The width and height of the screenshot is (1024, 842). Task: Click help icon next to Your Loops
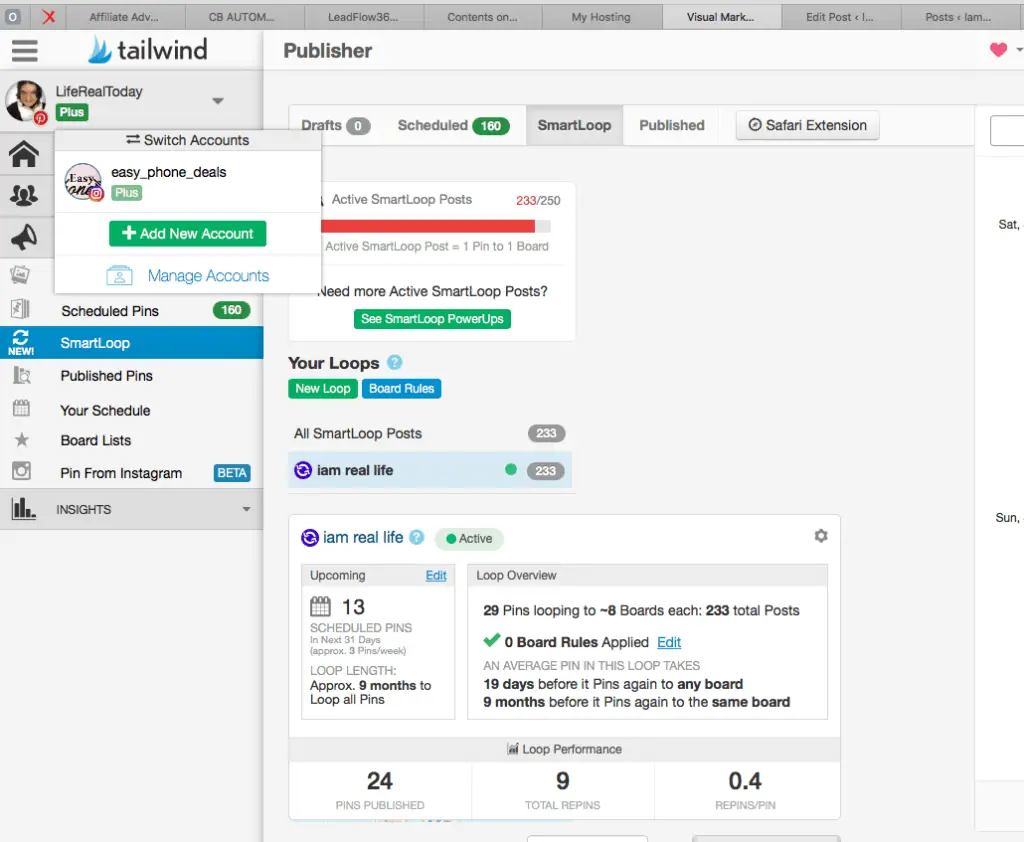coord(394,363)
